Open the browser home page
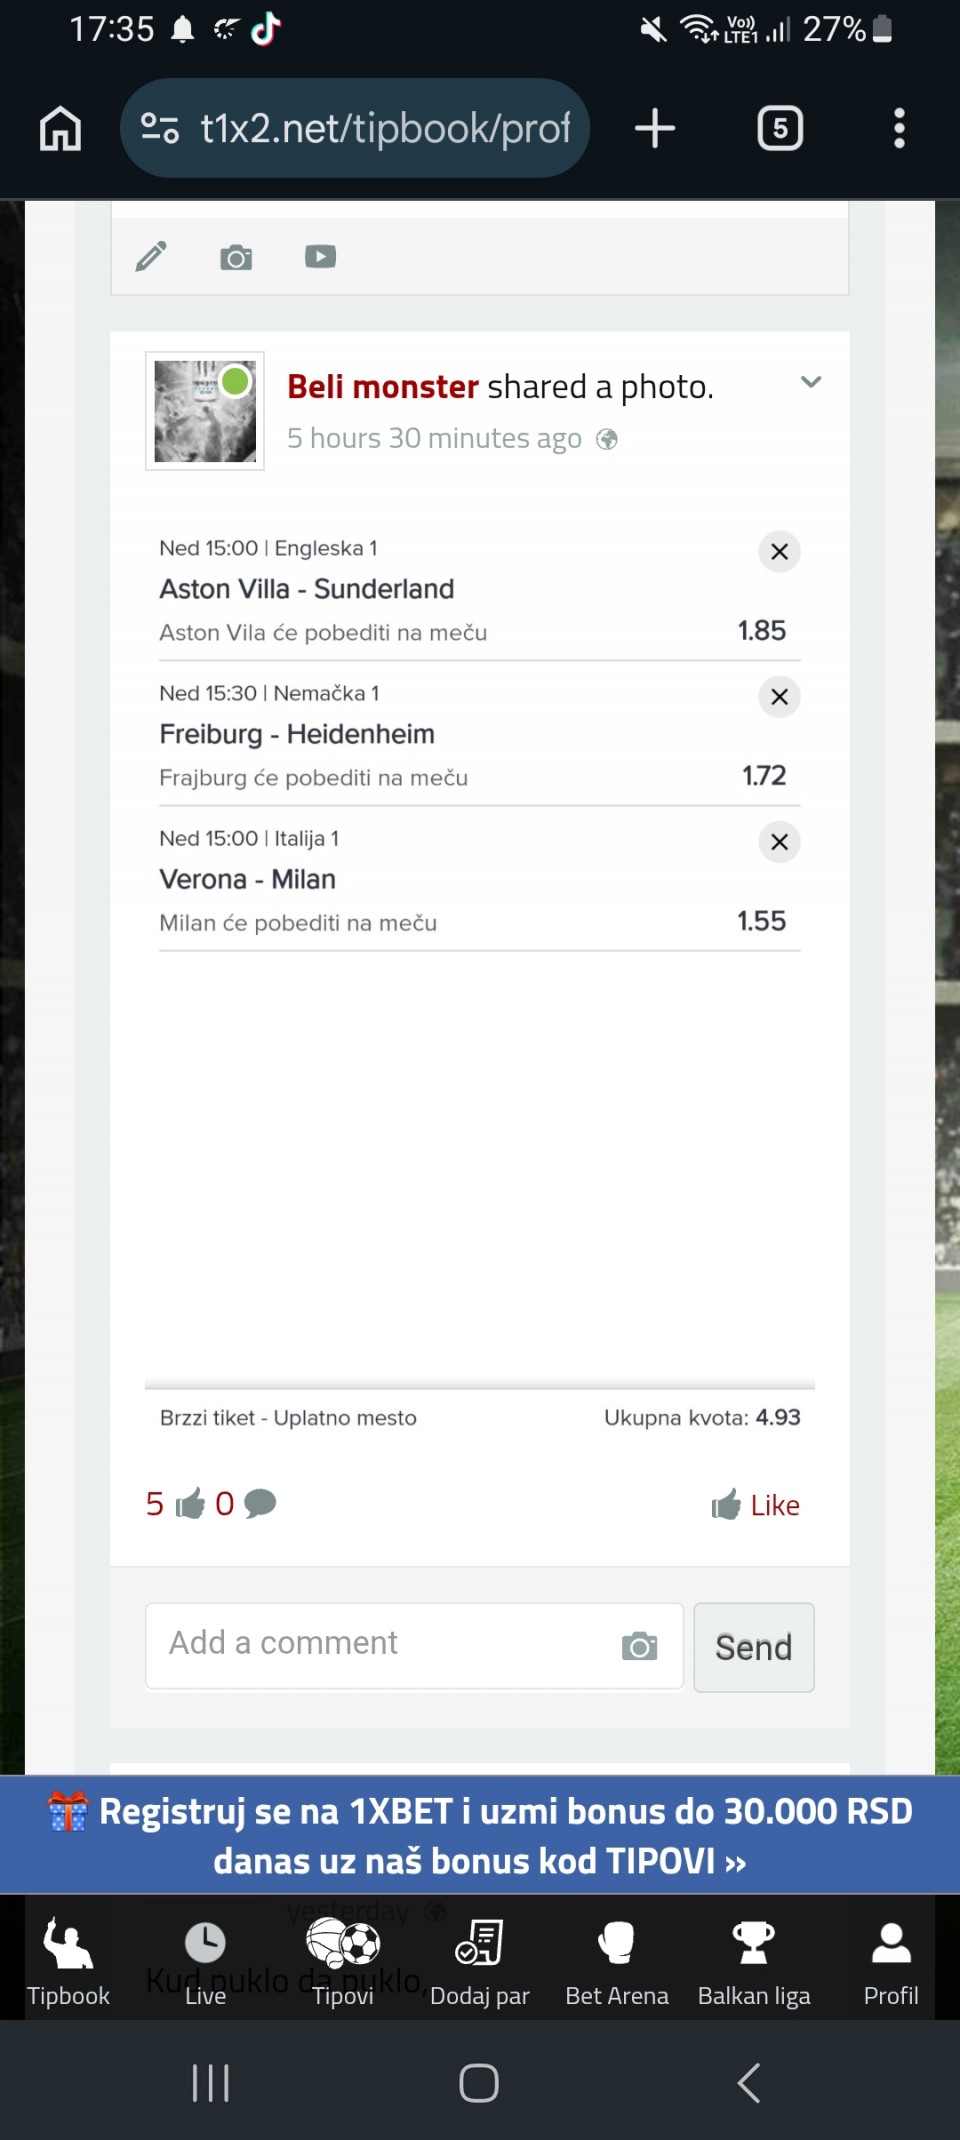Screen dimensions: 960x2140 coord(60,129)
